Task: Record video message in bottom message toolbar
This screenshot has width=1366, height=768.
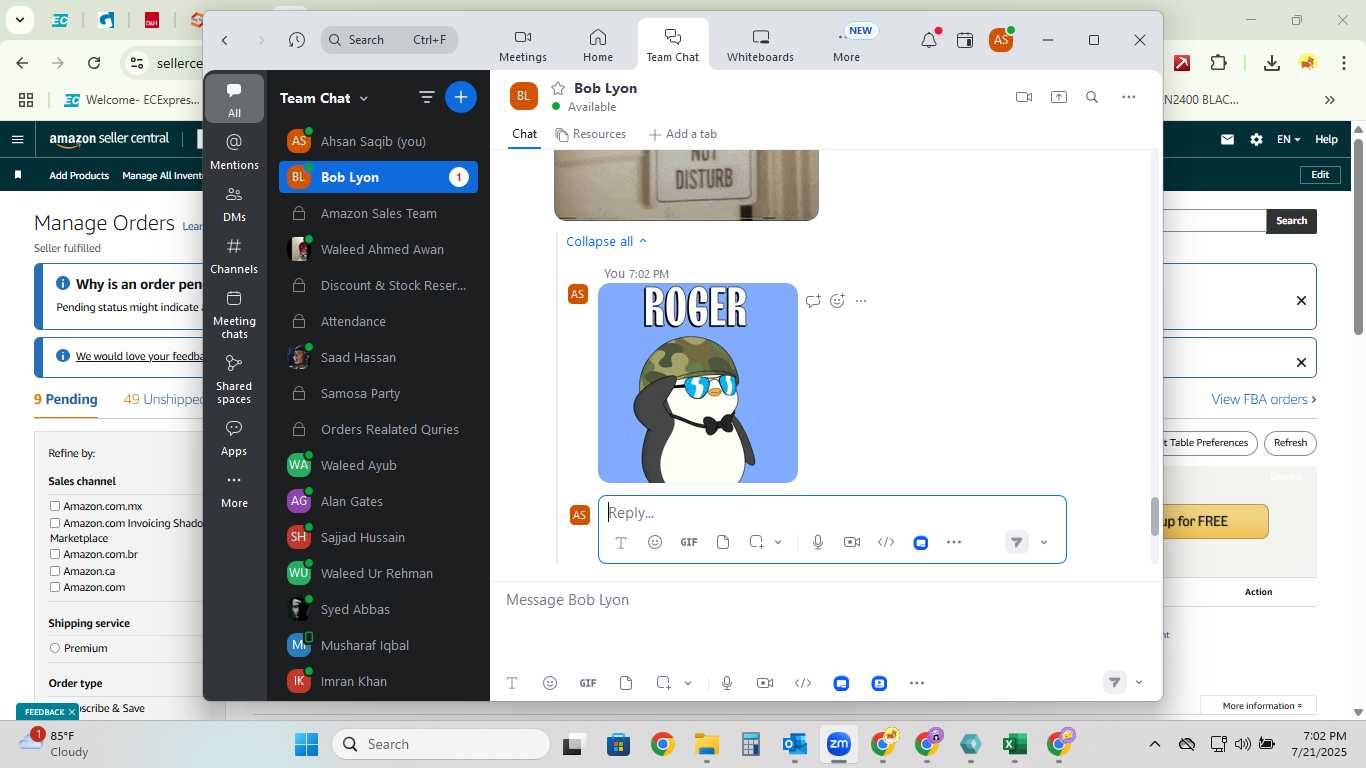Action: coord(765,683)
